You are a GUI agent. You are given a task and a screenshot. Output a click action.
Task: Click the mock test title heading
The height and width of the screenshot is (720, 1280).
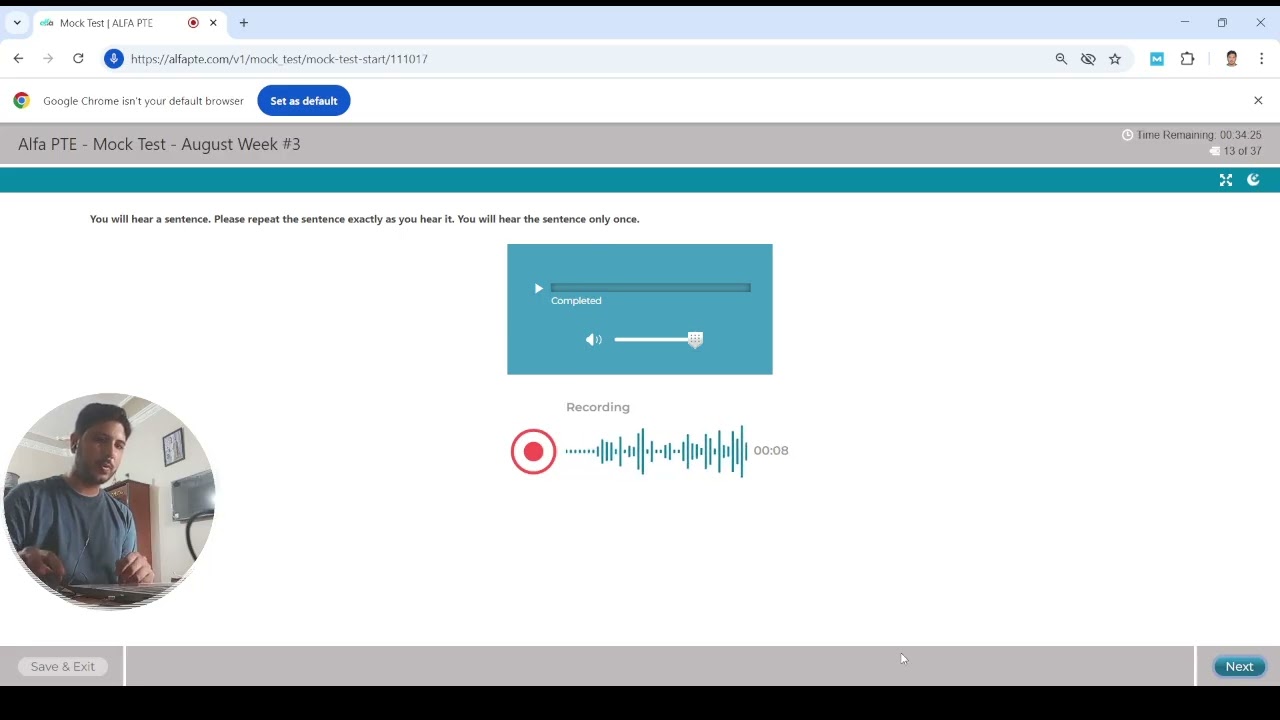point(159,144)
